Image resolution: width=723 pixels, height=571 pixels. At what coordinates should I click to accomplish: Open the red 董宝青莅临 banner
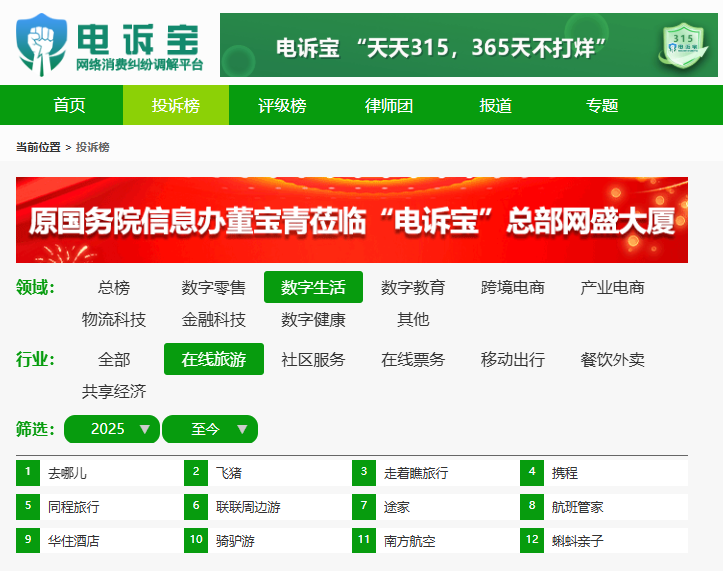(x=352, y=220)
